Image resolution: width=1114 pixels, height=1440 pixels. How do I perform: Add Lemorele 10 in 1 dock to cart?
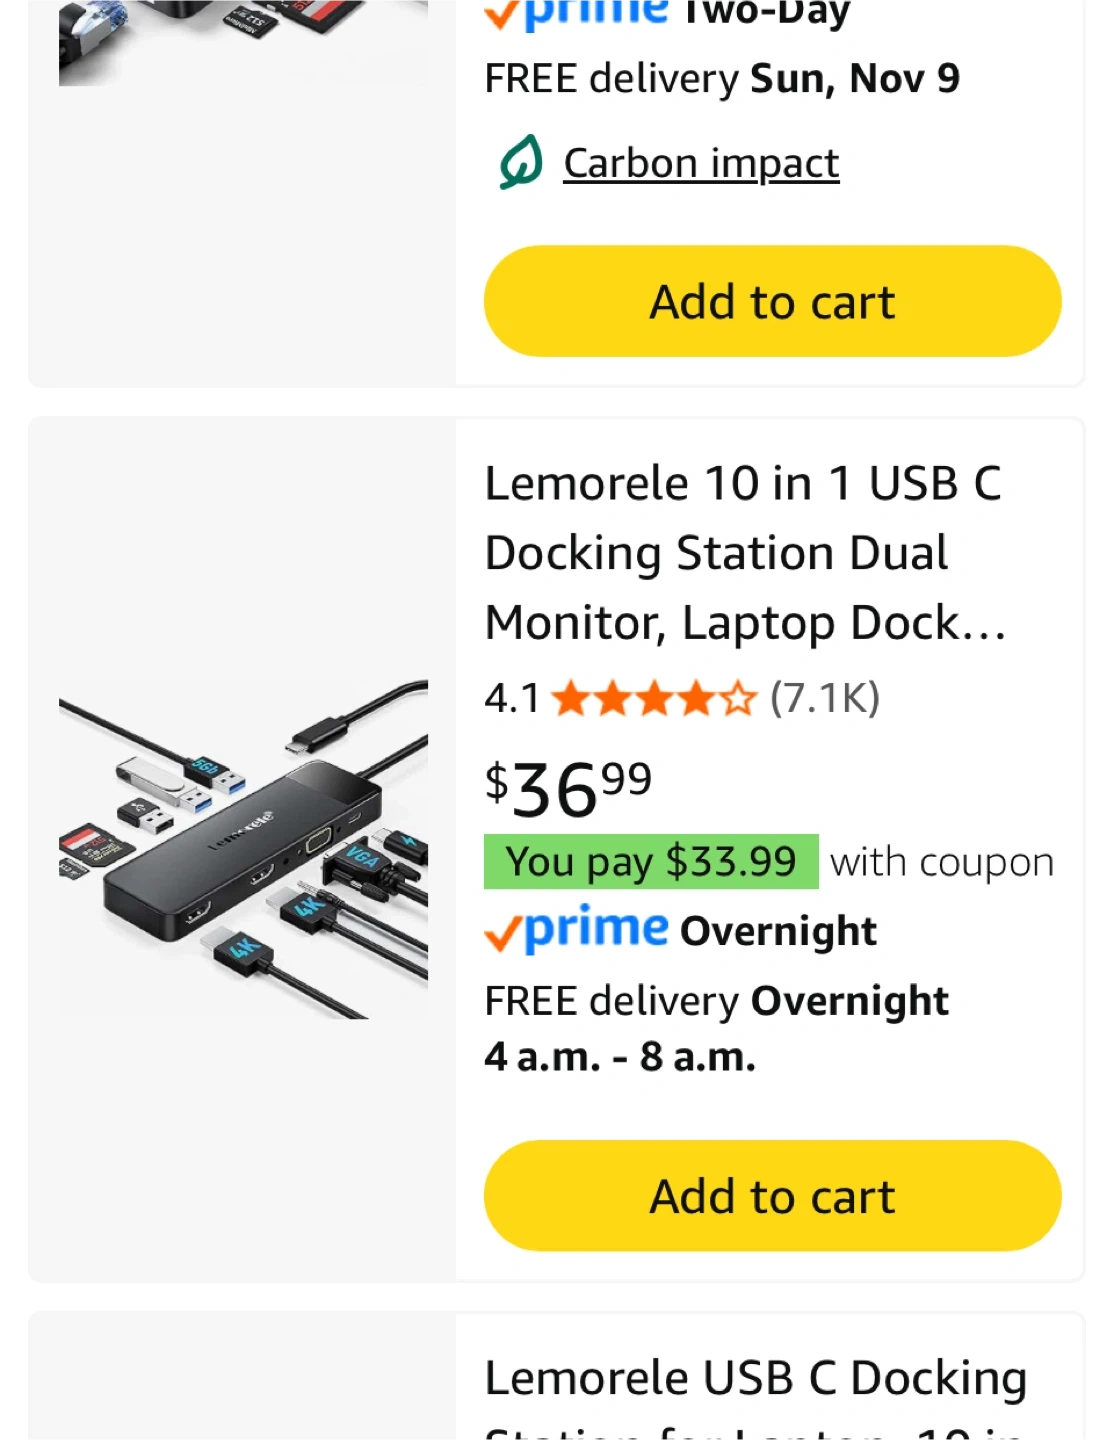[772, 1195]
